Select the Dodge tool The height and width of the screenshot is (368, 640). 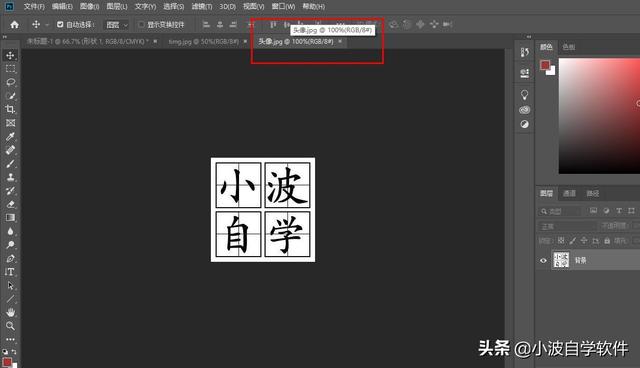click(x=10, y=245)
